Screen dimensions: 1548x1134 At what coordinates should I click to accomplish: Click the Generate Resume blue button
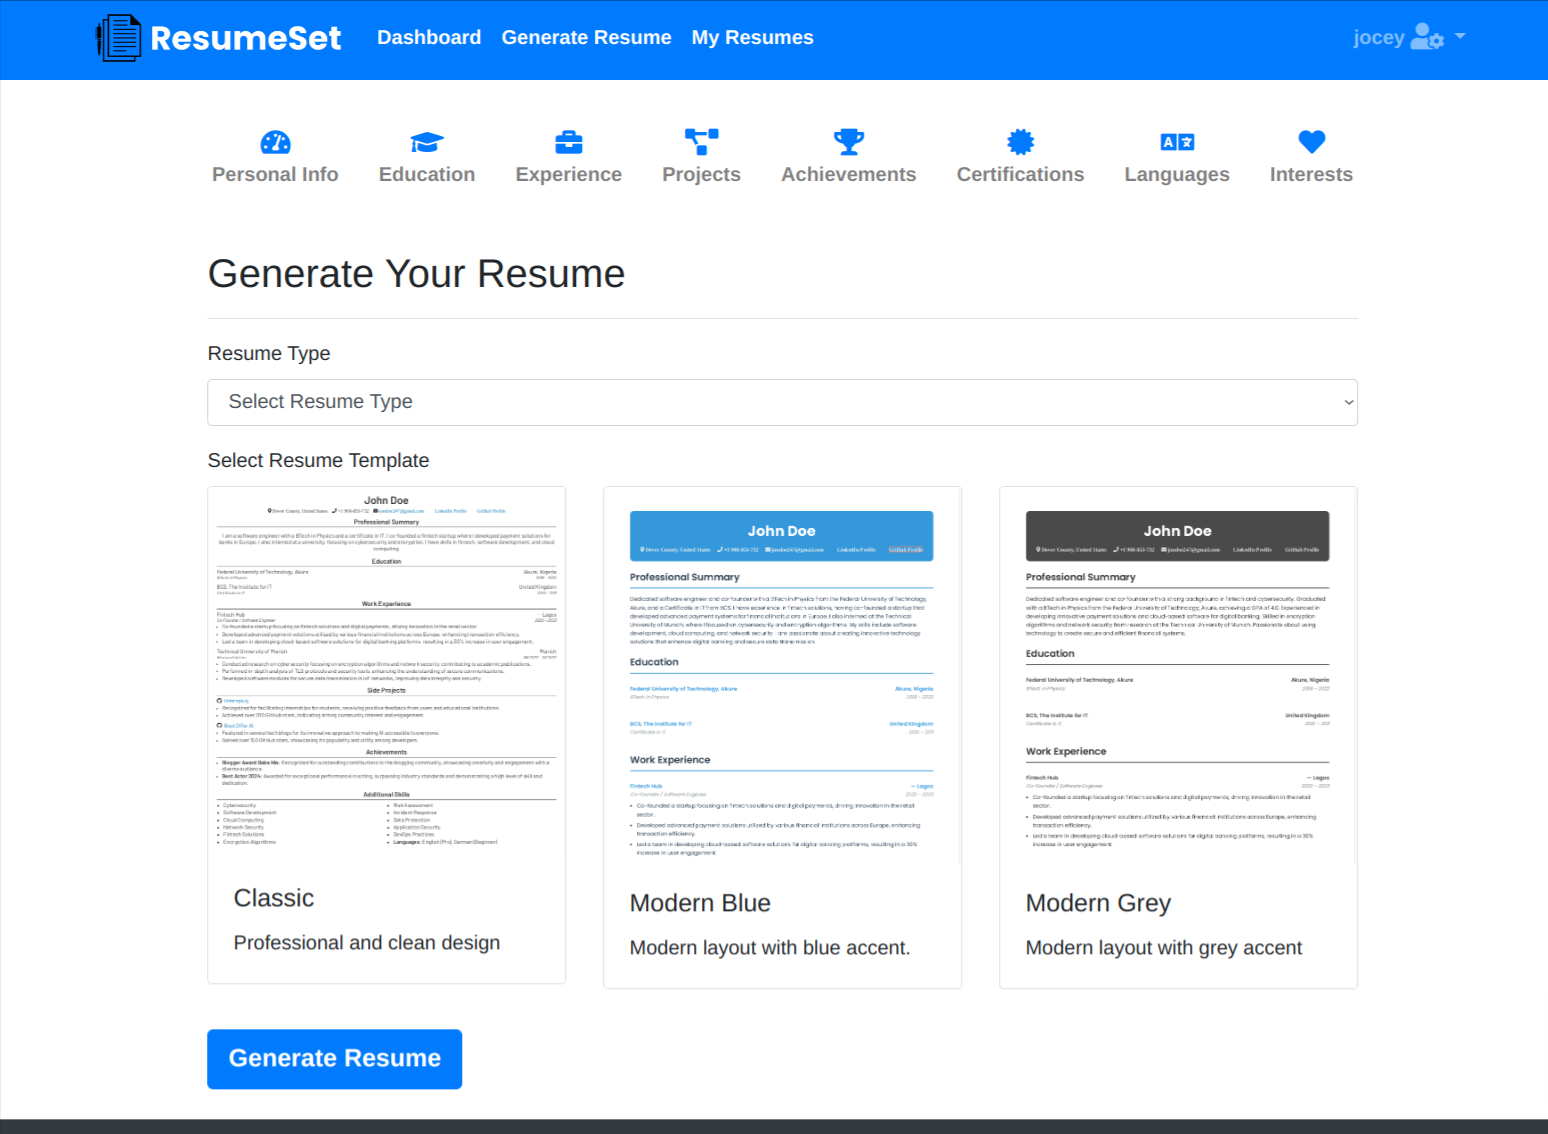(335, 1059)
